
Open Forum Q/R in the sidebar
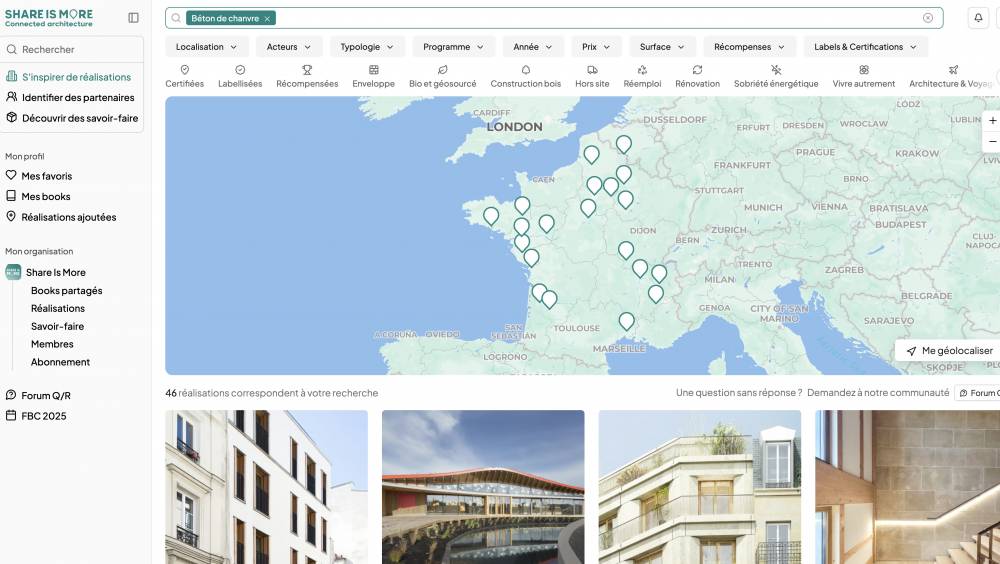pyautogui.click(x=38, y=396)
